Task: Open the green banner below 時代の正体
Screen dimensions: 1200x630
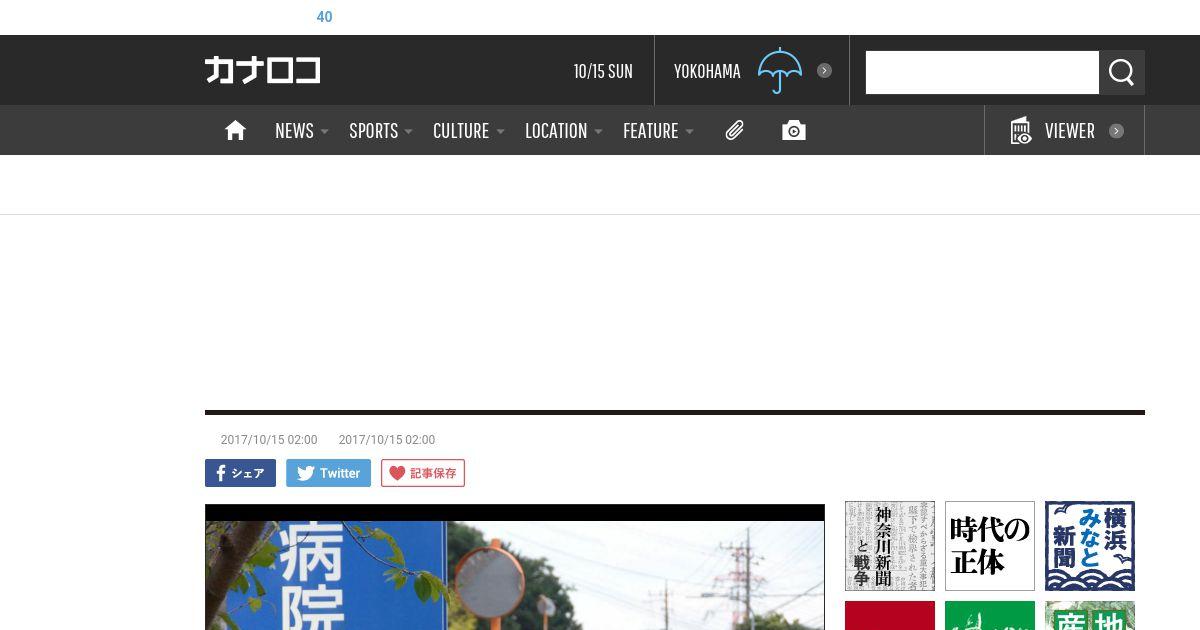Action: coord(990,615)
